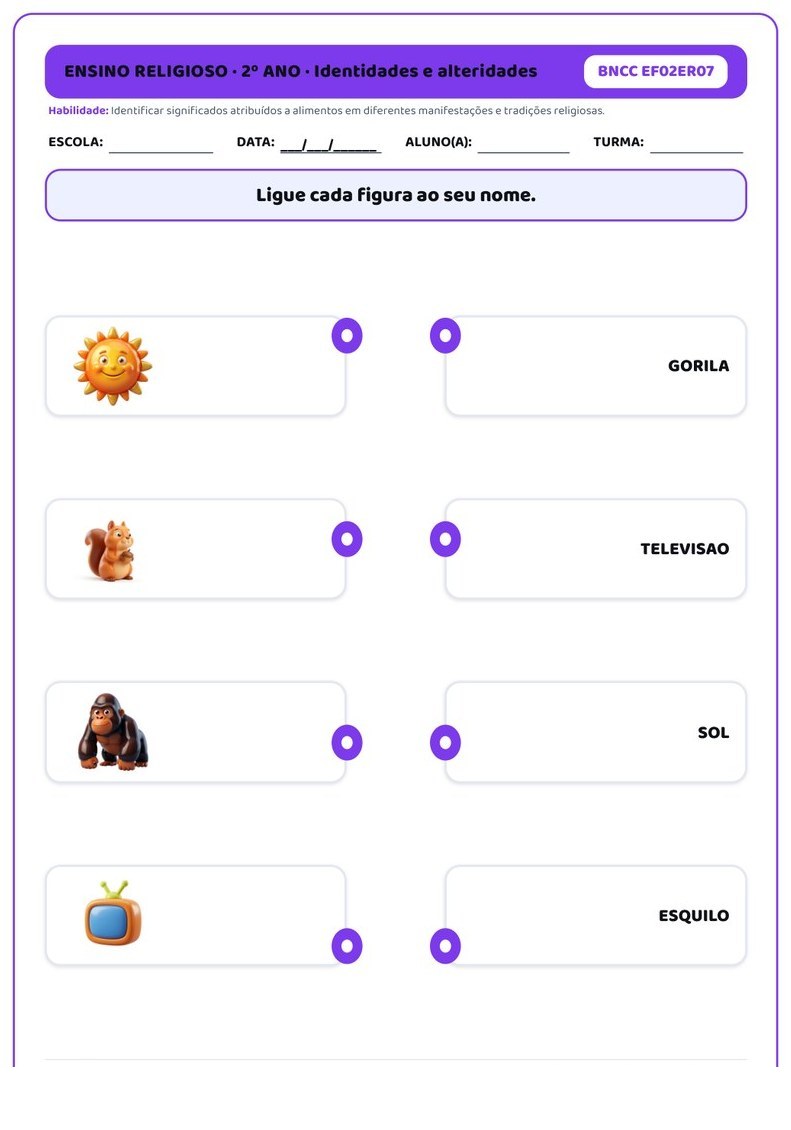Select the purple connector dot beside the gorilla

(x=347, y=742)
